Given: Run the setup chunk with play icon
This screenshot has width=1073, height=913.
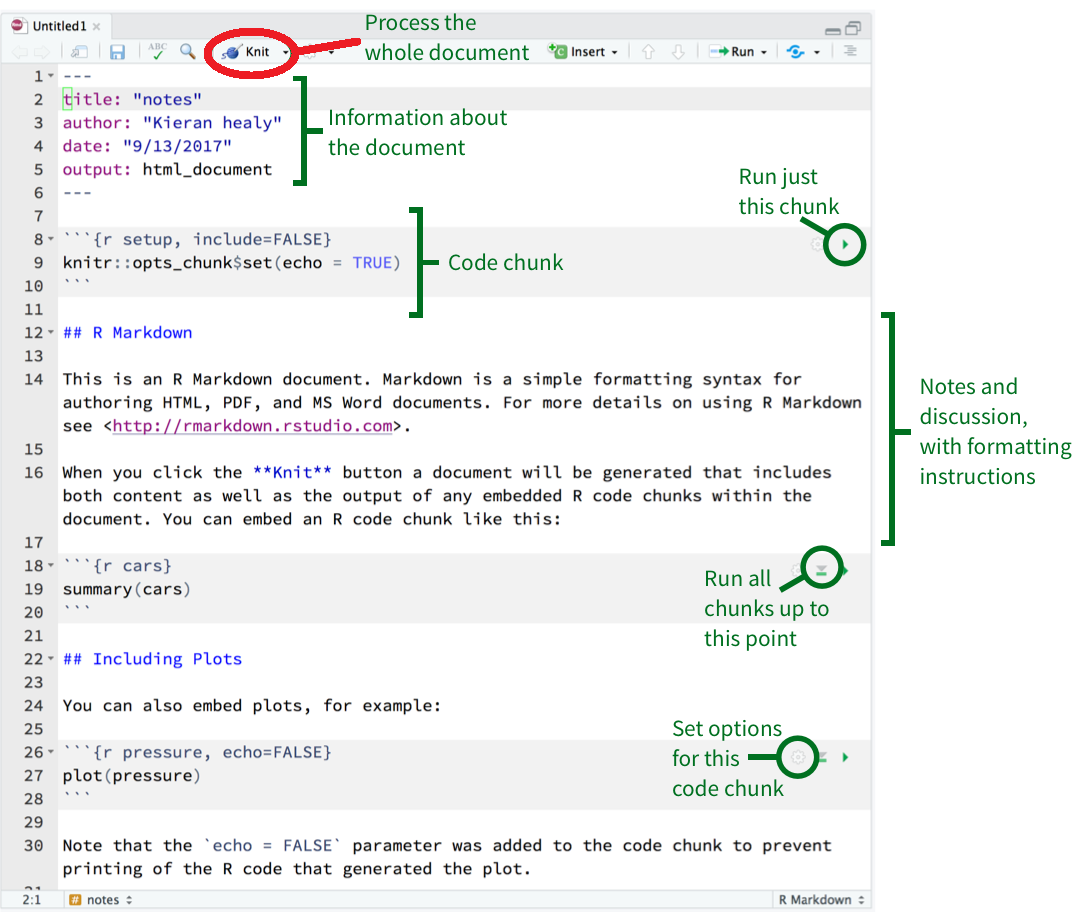Looking at the screenshot, I should pyautogui.click(x=845, y=244).
